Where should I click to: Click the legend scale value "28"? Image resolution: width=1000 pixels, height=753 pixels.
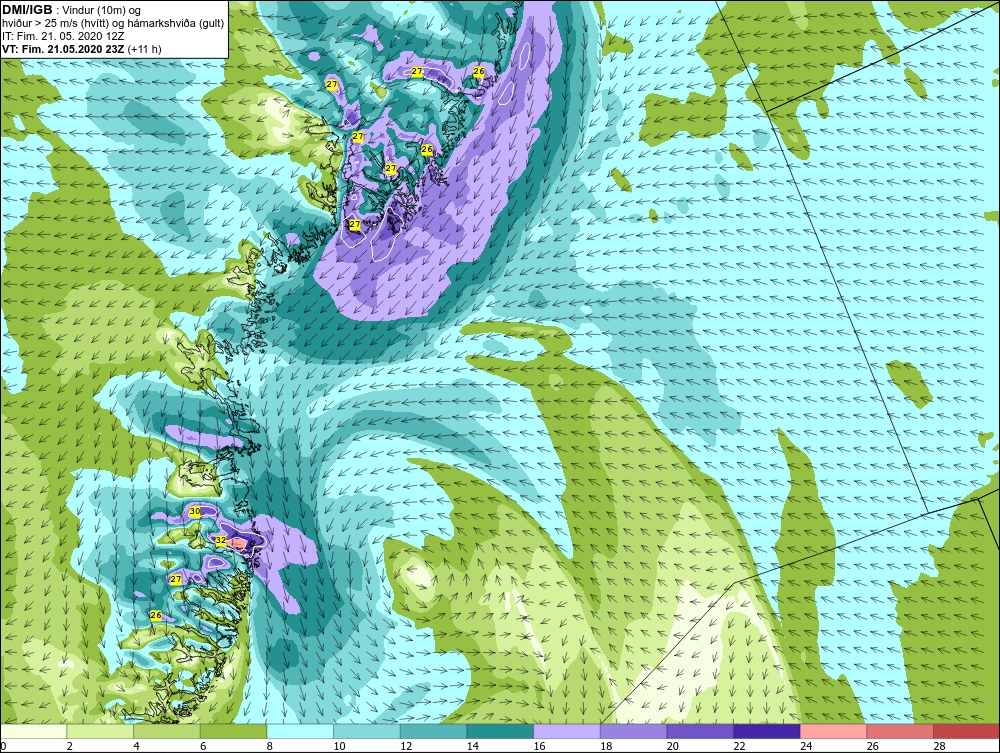(x=939, y=746)
